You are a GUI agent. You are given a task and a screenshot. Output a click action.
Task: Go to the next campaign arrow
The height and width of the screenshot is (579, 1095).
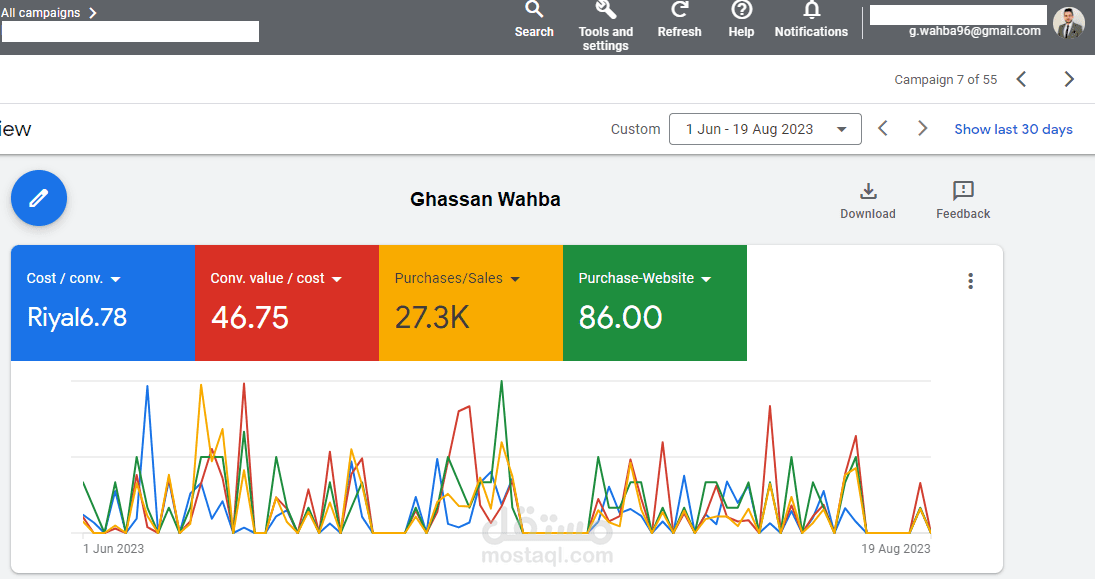point(1069,79)
